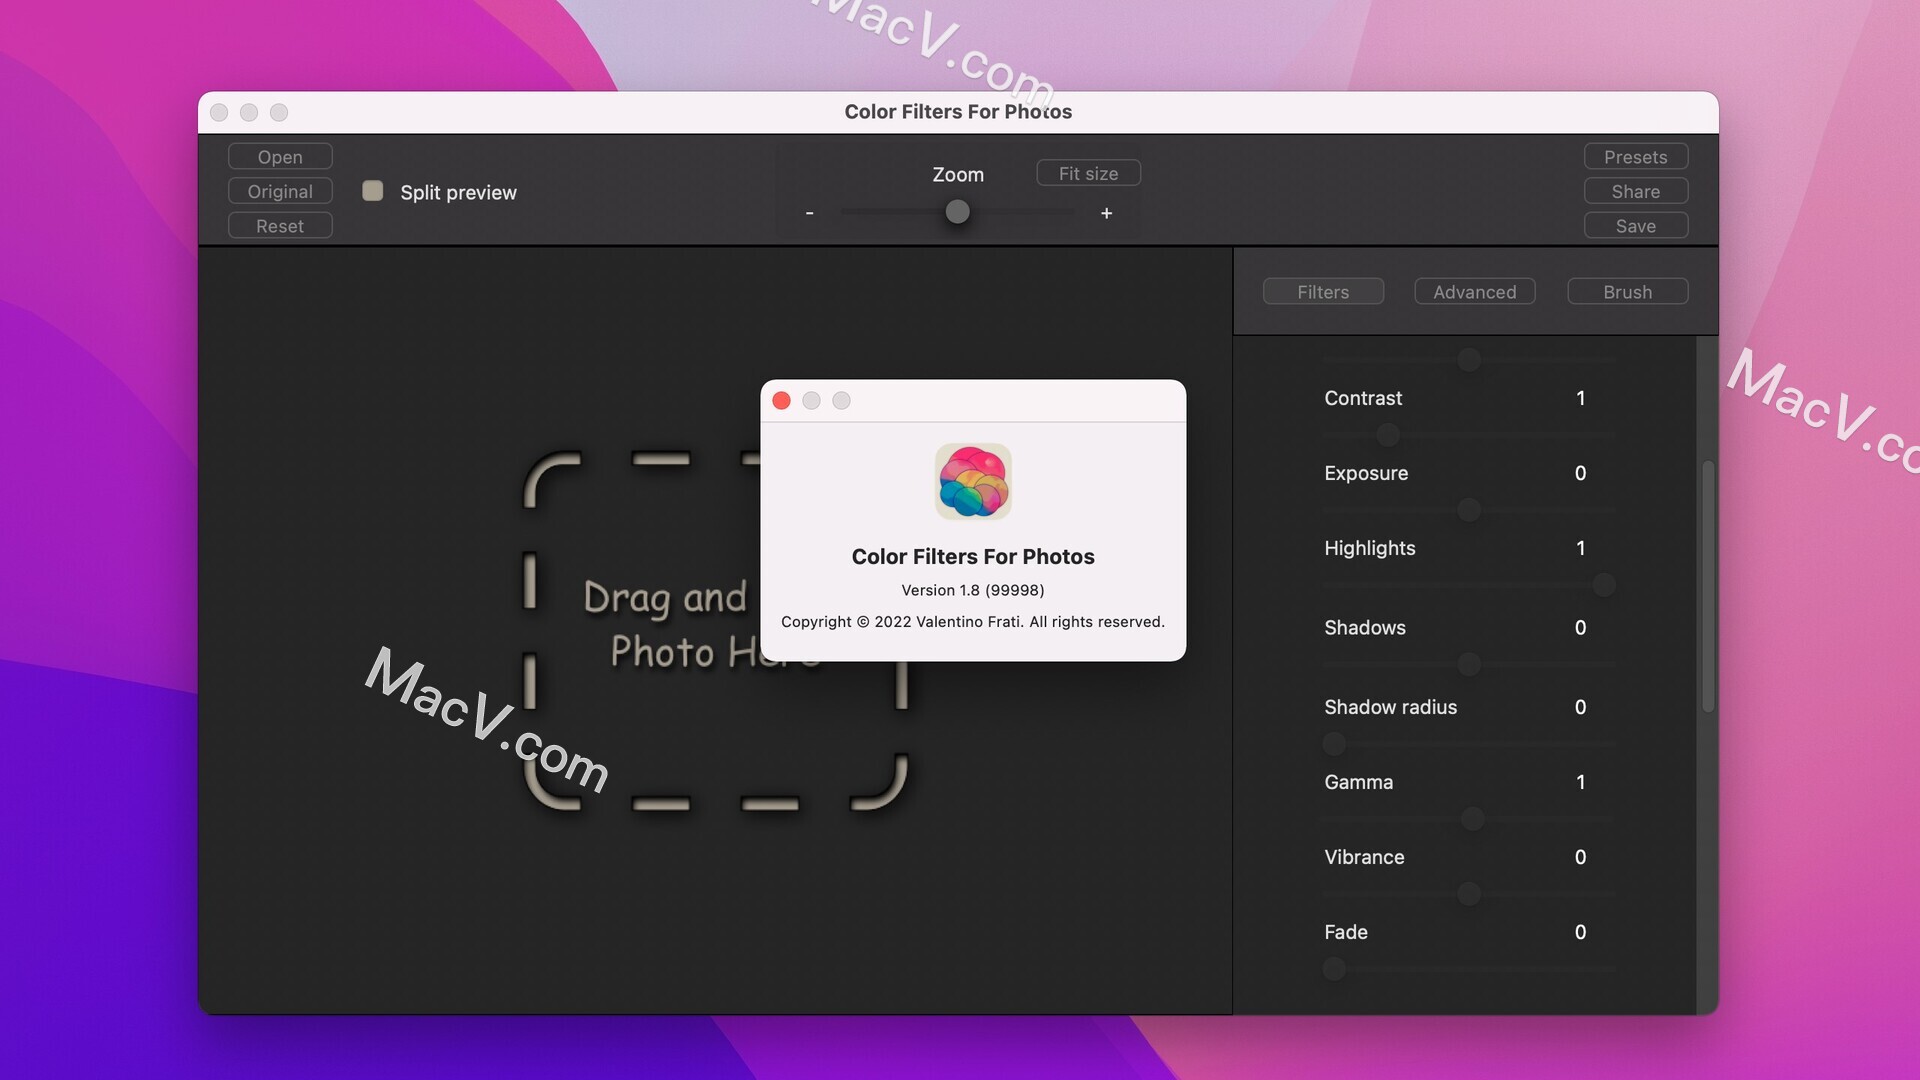Click the Drag and Photo Here drop zone
The image size is (1920, 1080).
coord(715,630)
